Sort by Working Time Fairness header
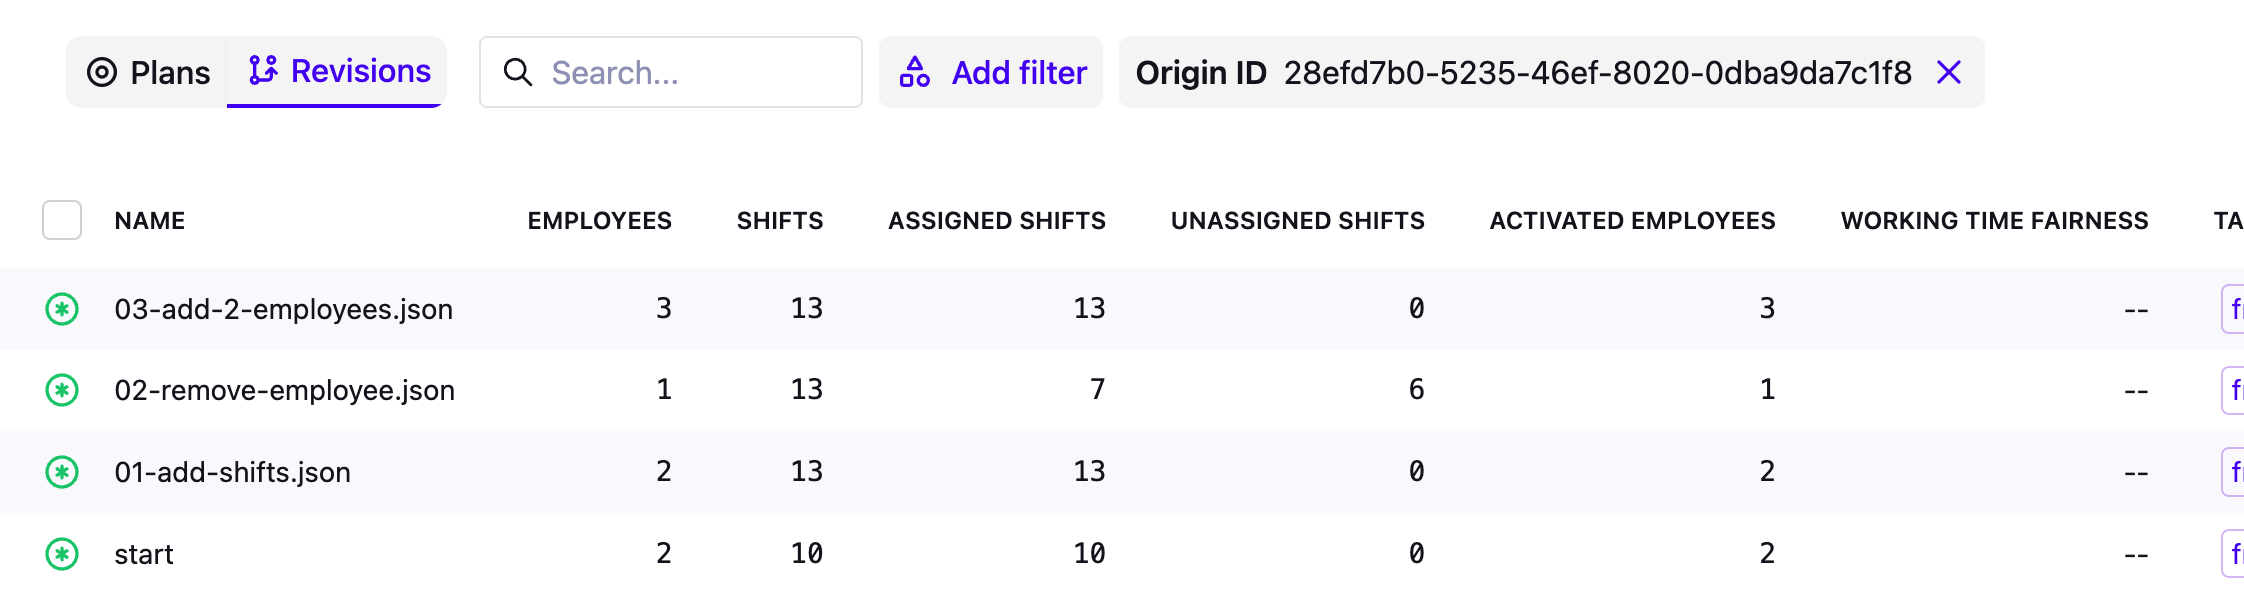The height and width of the screenshot is (614, 2244). coord(1994,220)
